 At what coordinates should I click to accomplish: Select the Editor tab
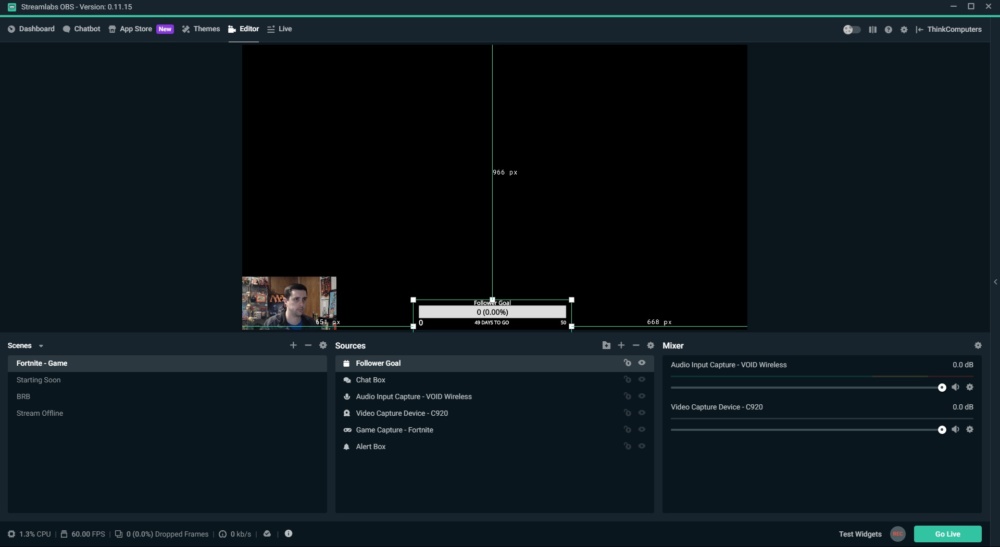click(x=243, y=29)
